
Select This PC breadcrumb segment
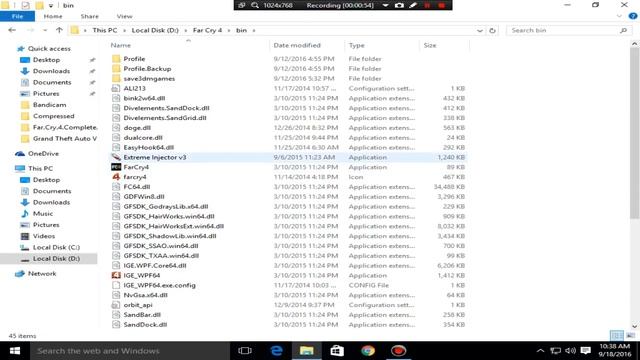pyautogui.click(x=104, y=30)
